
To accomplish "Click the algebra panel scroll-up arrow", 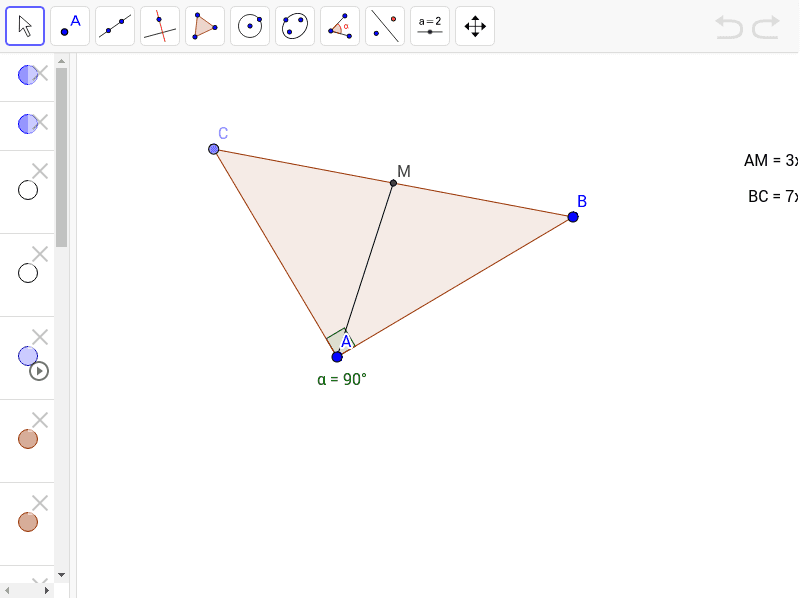I will (x=61, y=61).
